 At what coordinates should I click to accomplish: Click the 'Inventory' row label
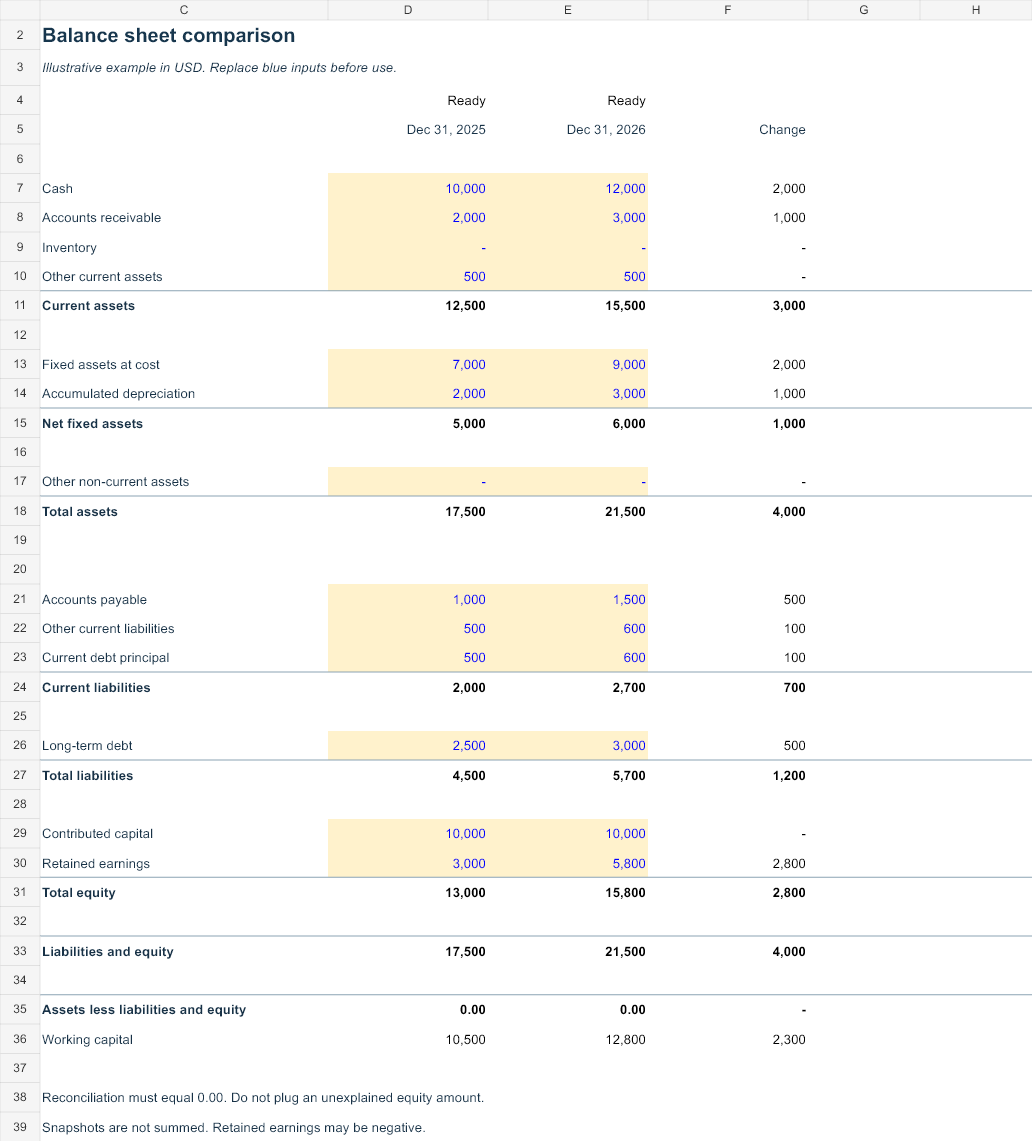(x=69, y=247)
